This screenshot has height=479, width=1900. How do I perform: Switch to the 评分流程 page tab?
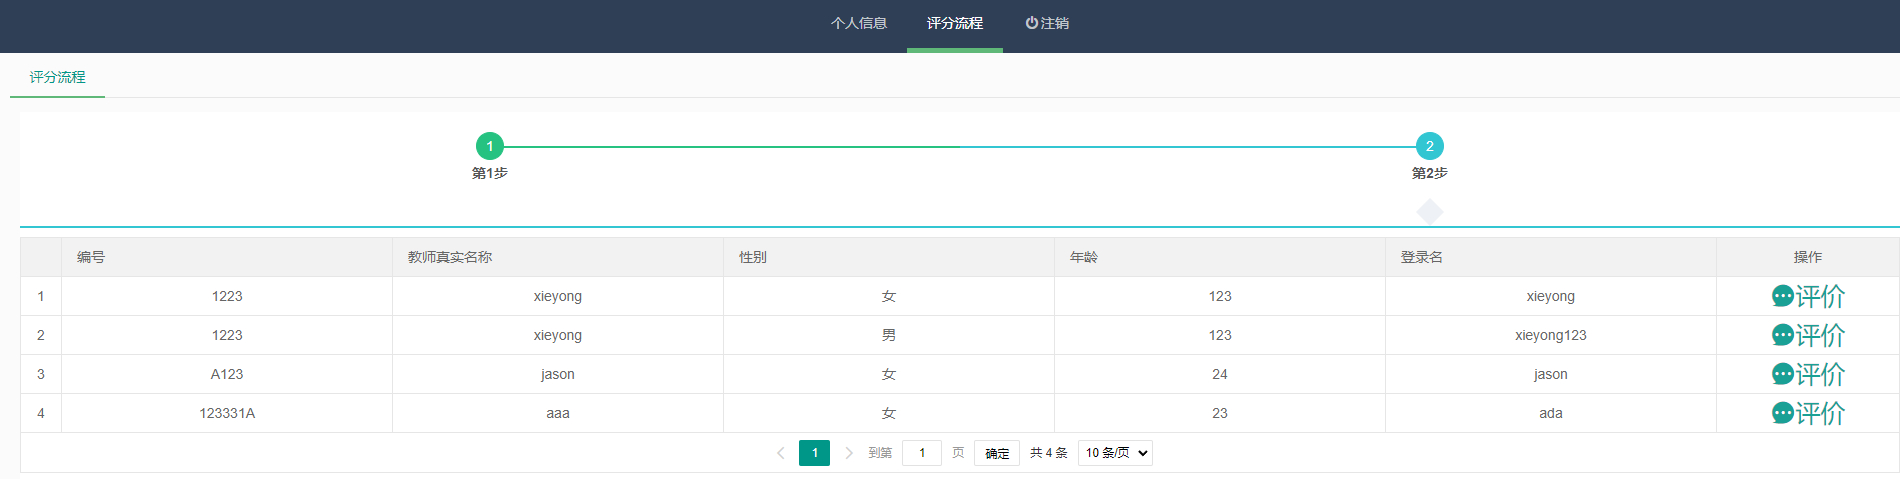tap(57, 77)
